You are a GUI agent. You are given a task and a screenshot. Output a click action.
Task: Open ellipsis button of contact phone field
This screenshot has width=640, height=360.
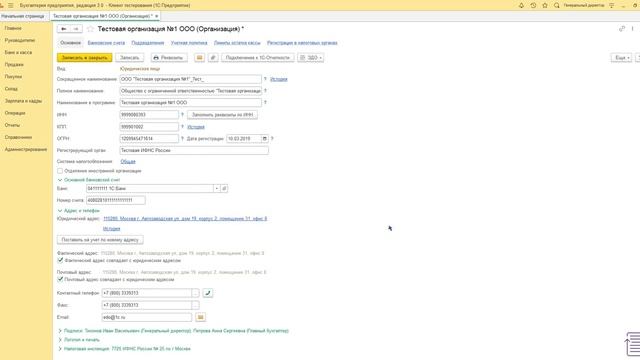[x=196, y=293]
